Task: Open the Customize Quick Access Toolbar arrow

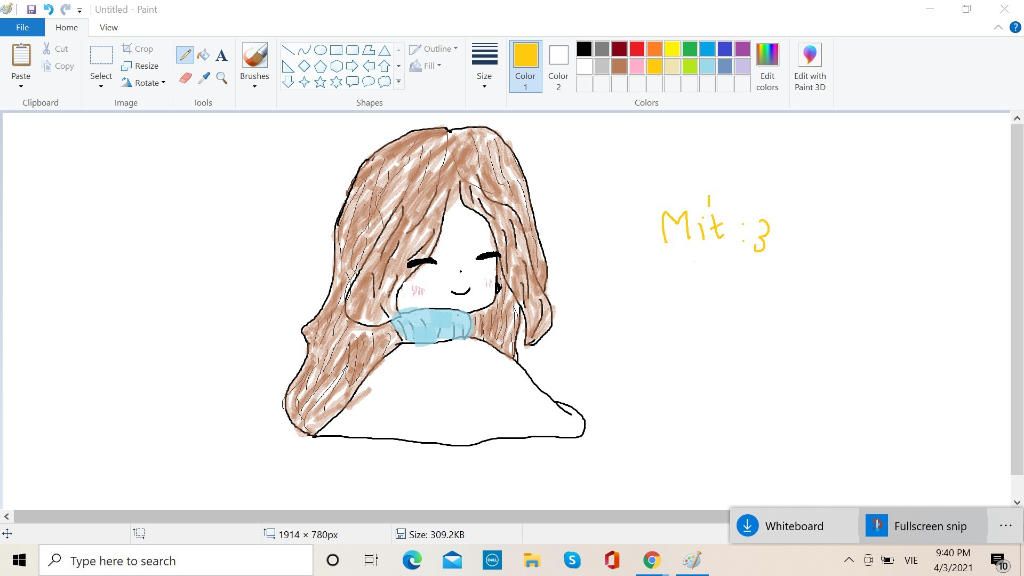Action: pos(80,10)
